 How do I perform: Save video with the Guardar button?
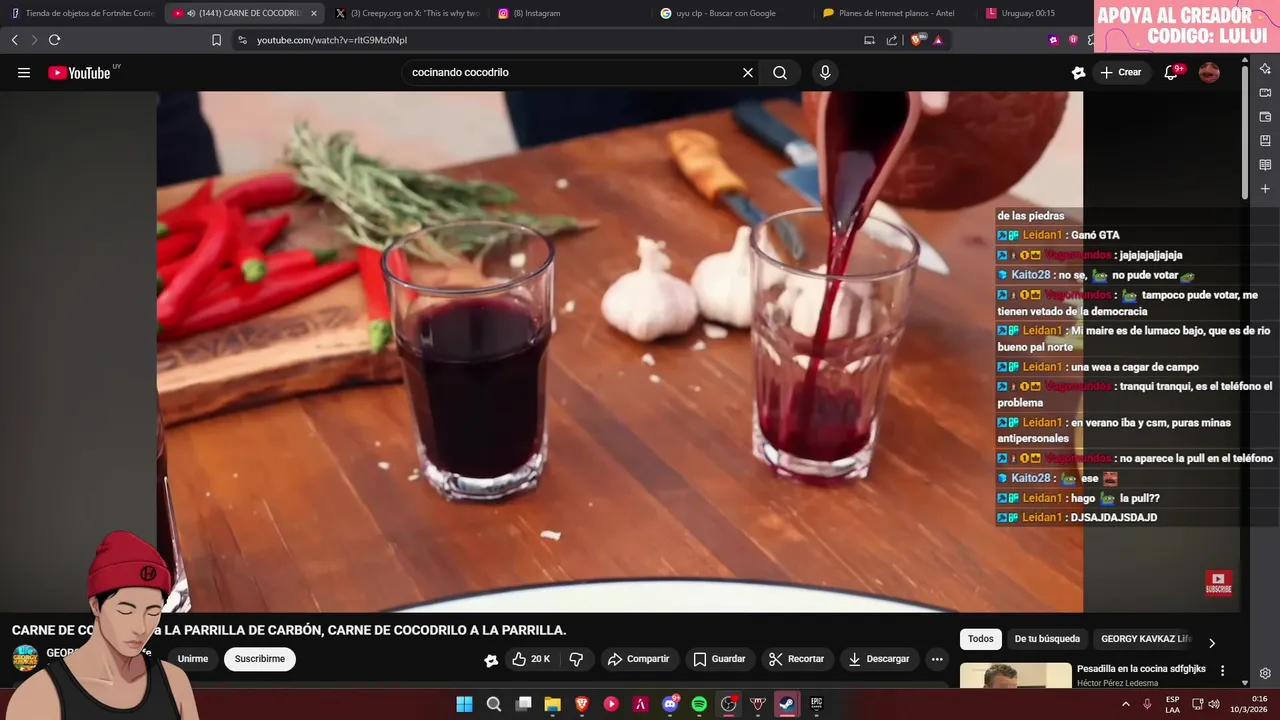tap(720, 659)
